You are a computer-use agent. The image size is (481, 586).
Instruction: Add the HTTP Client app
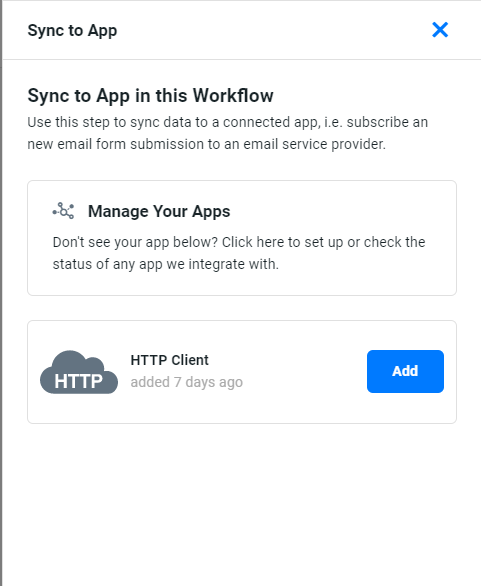405,371
